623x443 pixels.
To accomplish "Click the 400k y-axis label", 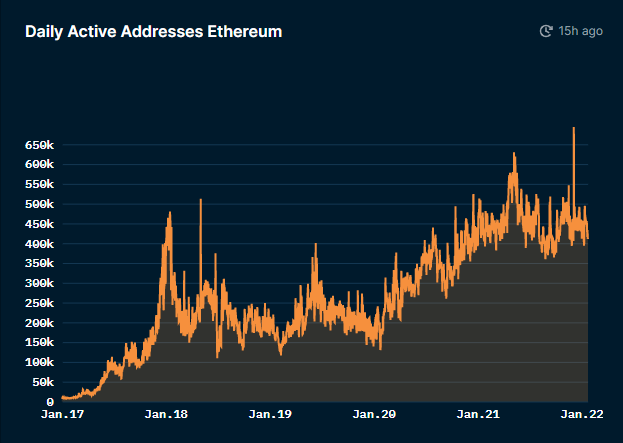I will tap(39, 244).
